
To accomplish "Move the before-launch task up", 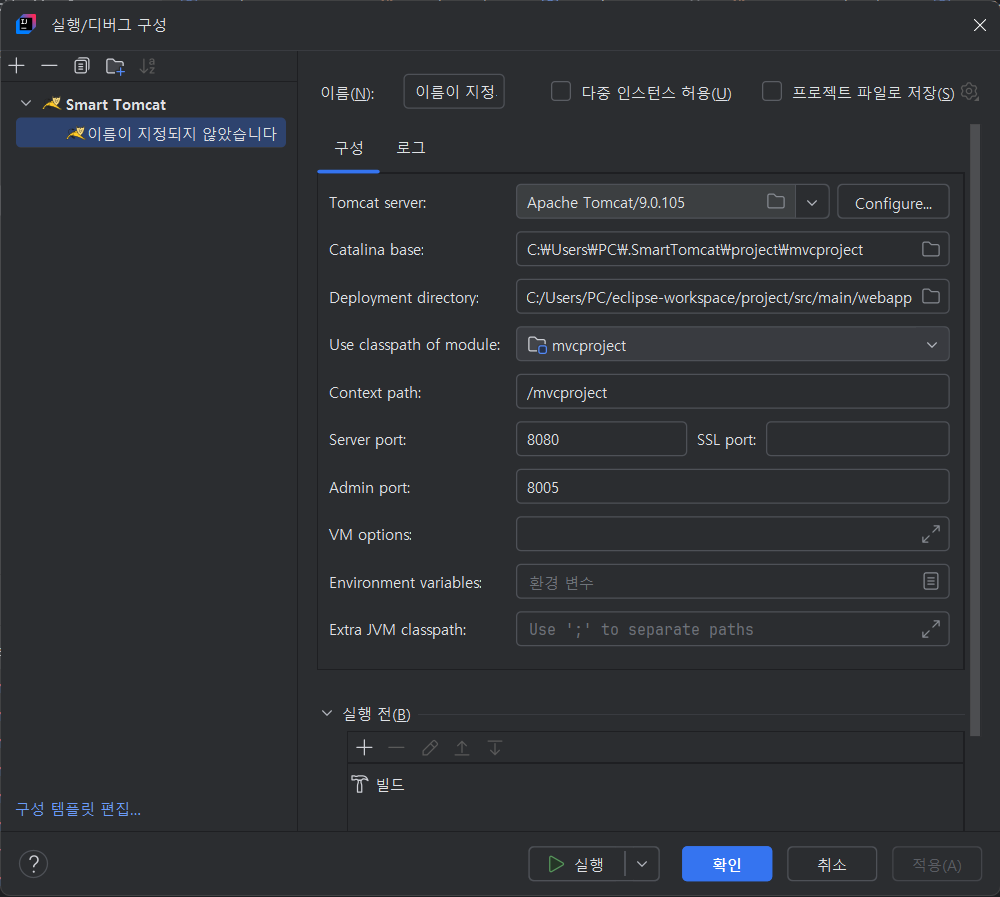I will [462, 747].
